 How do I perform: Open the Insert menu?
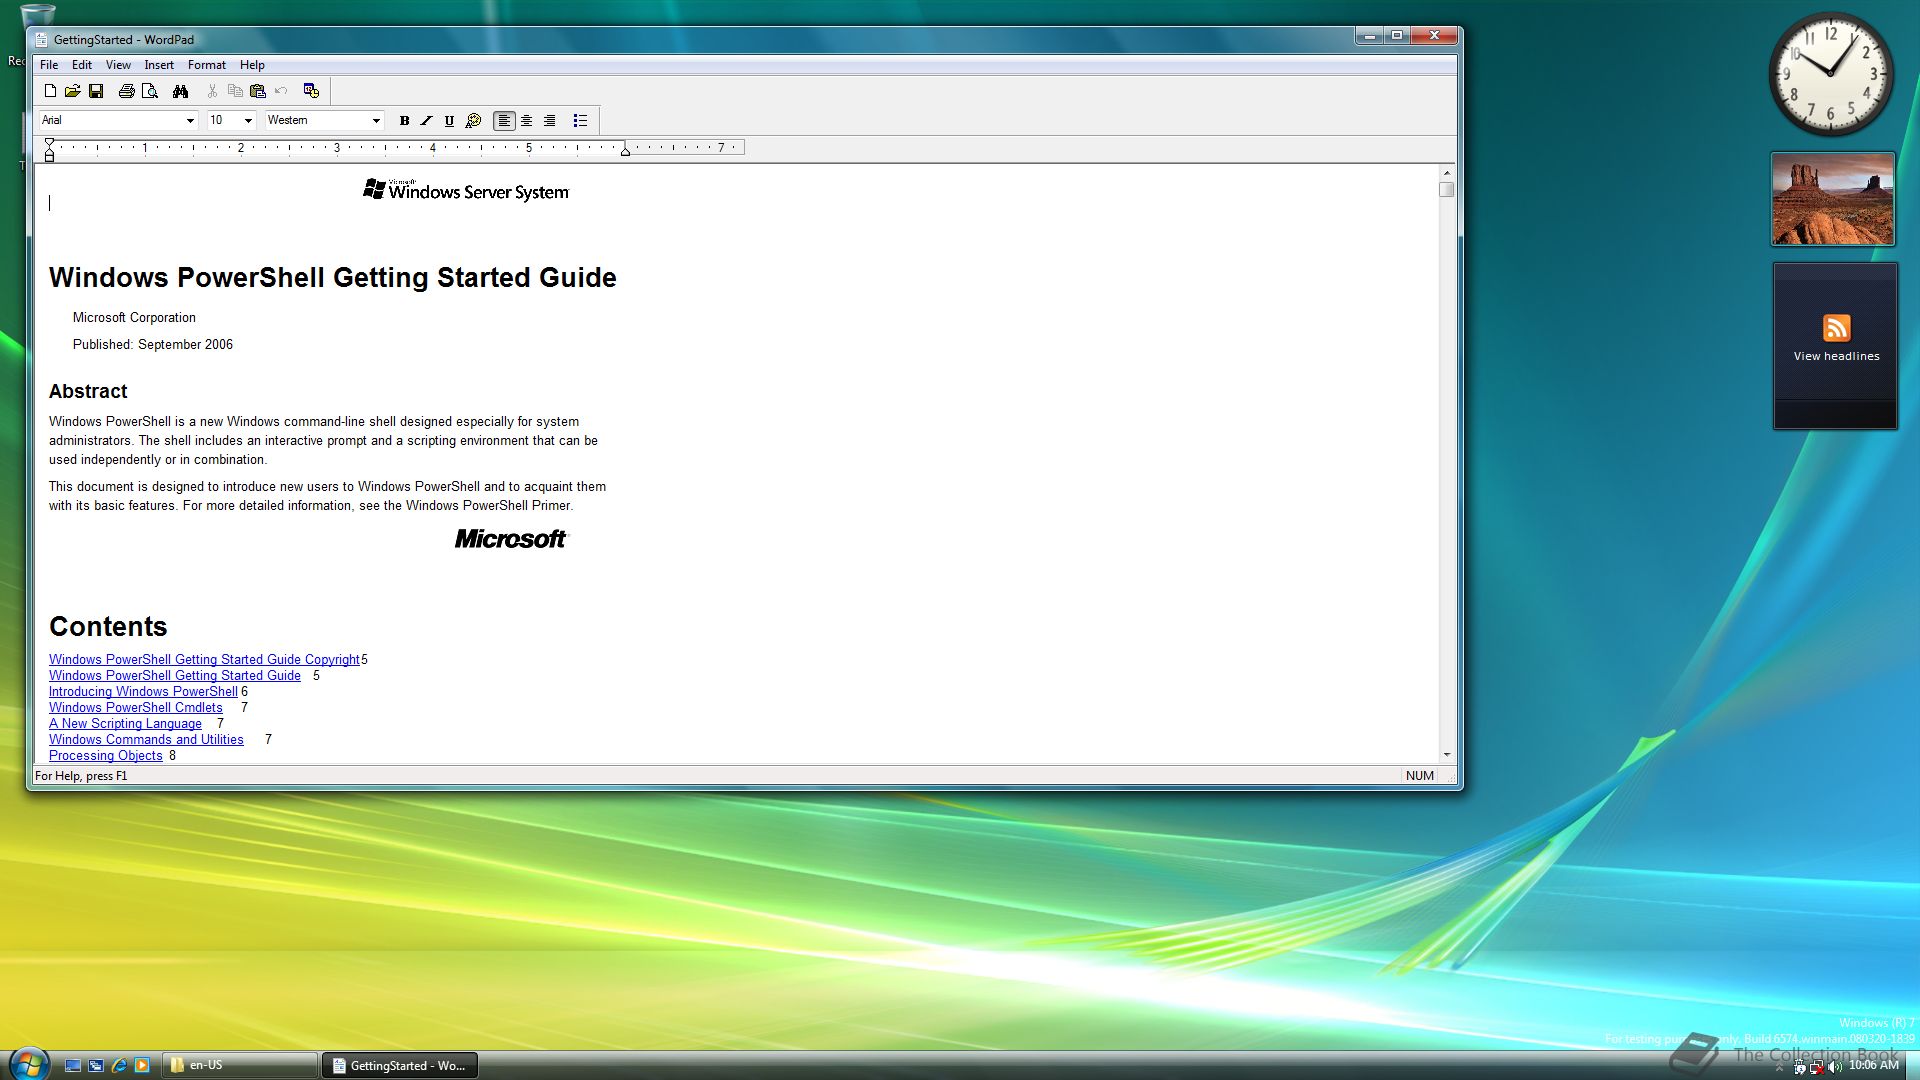coord(159,65)
